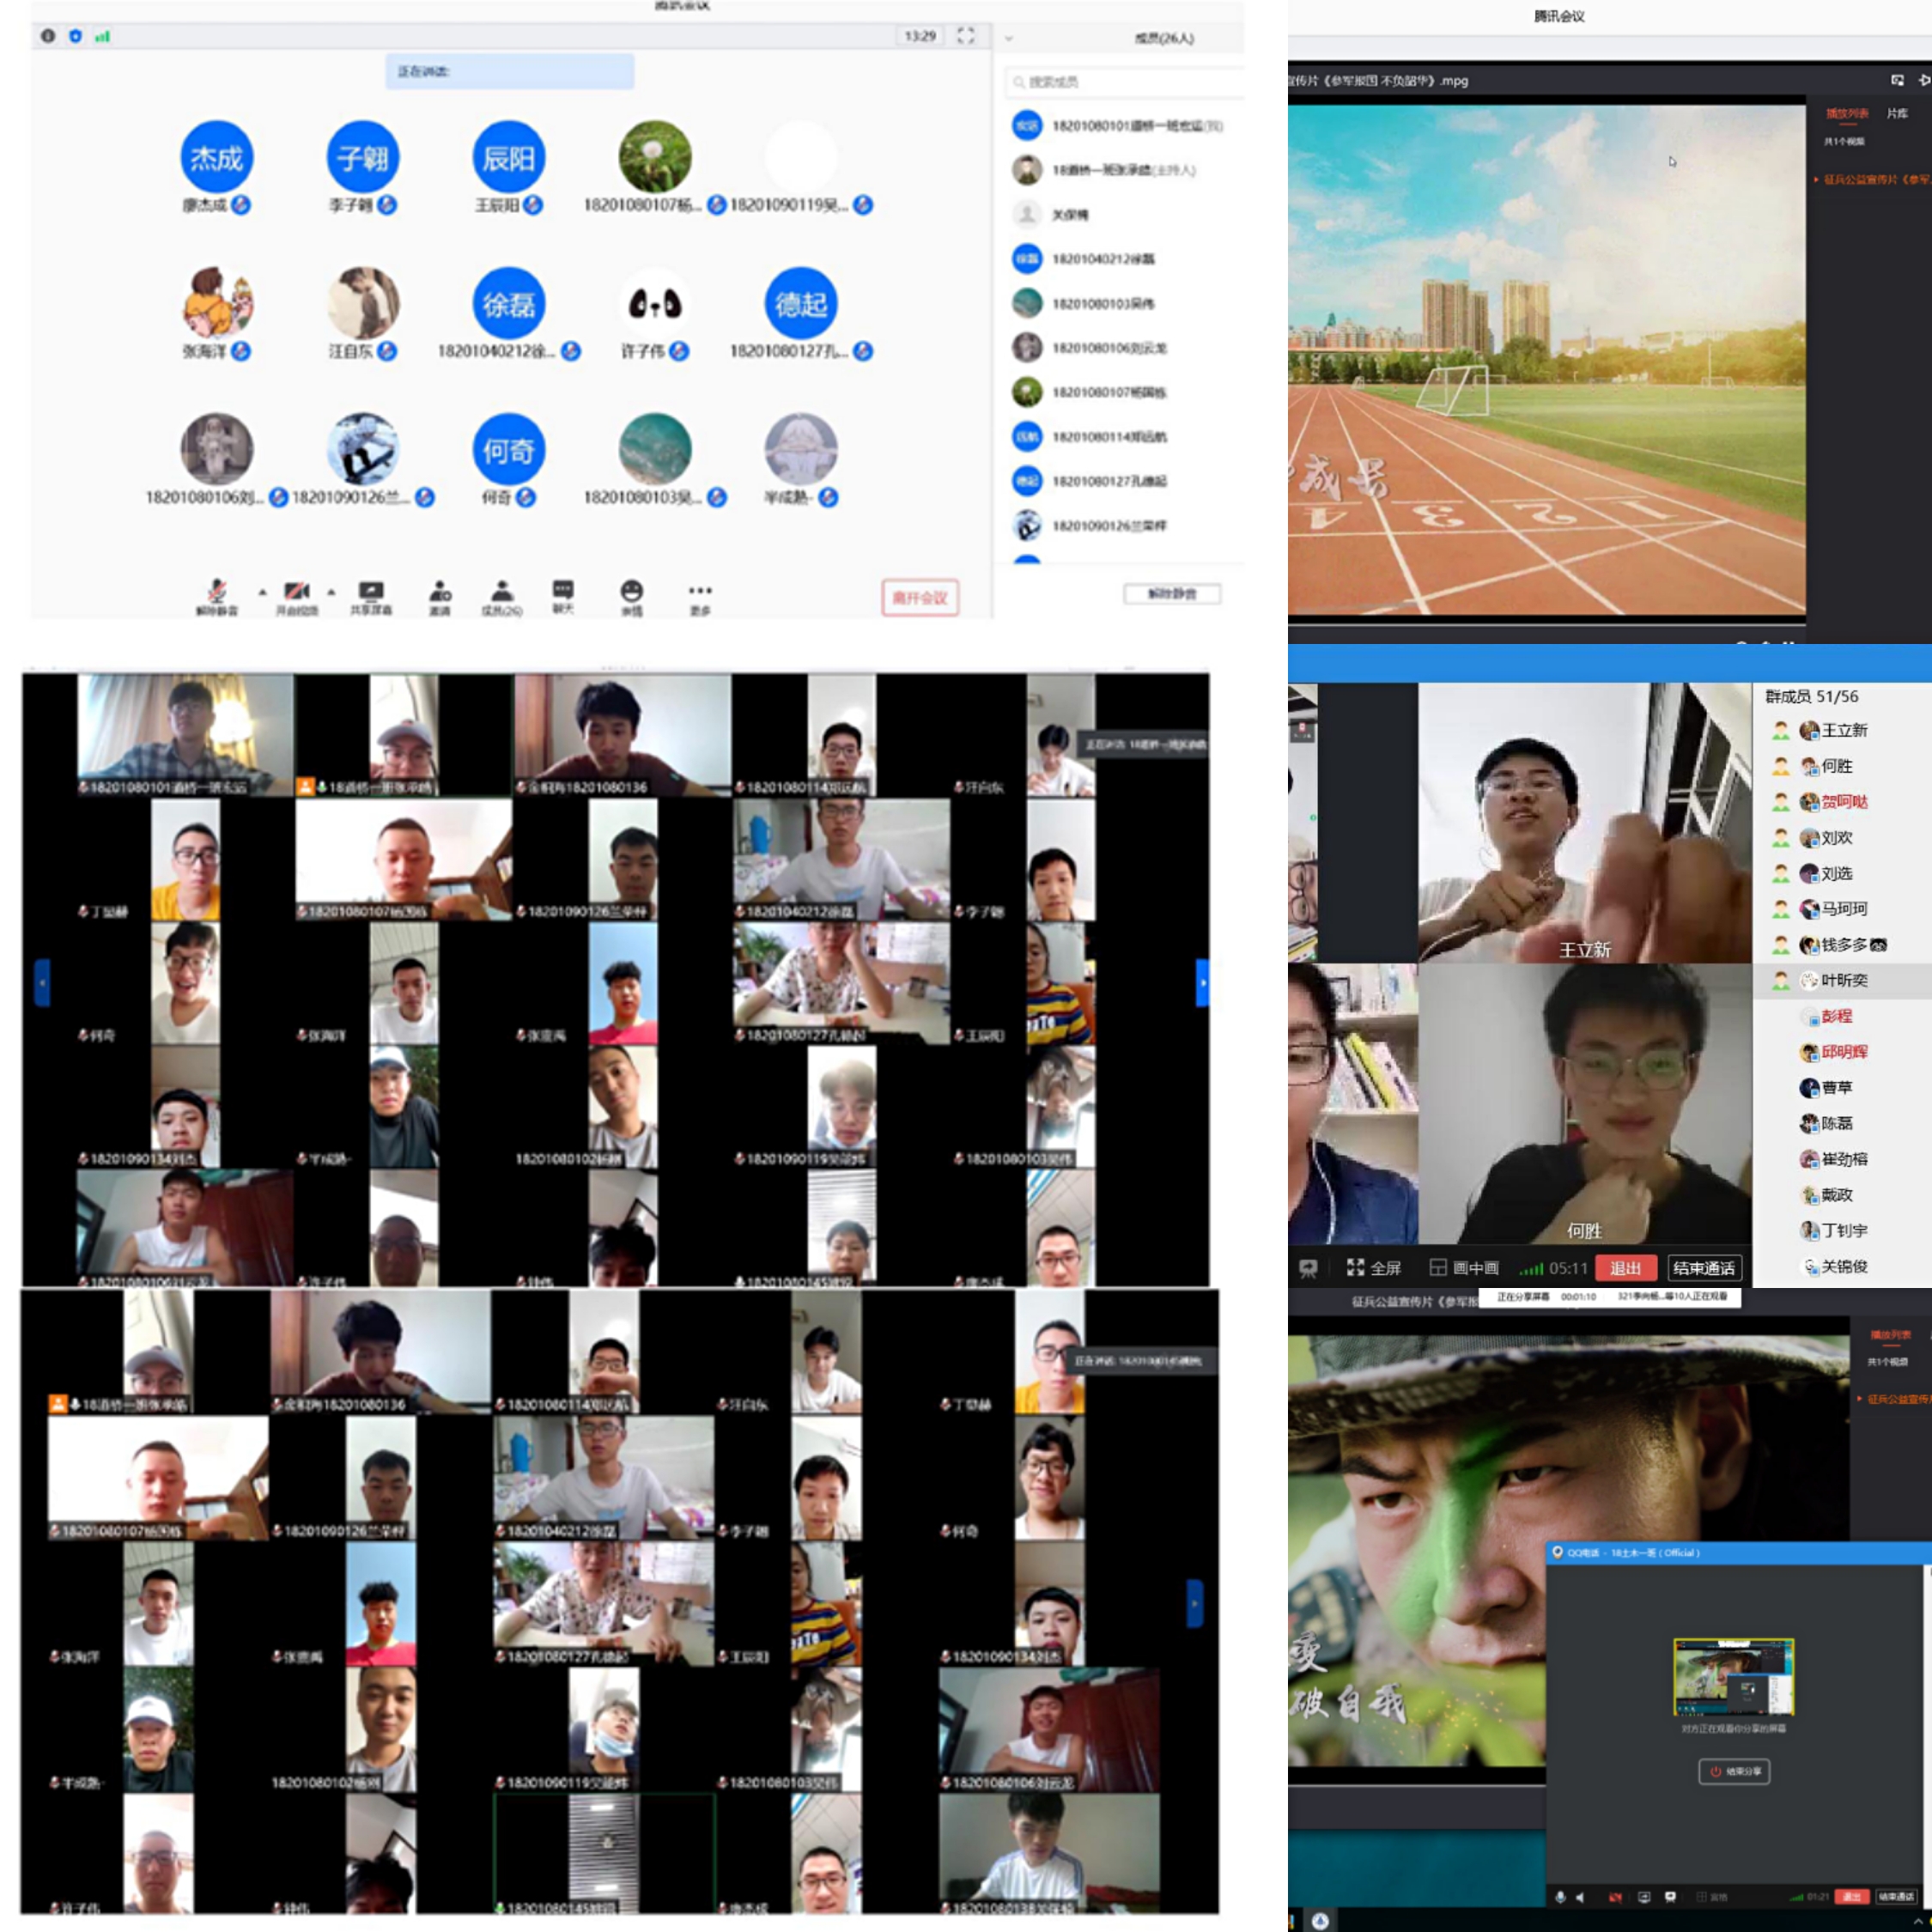Open the invite (邀请) icon
The height and width of the screenshot is (1932, 1932).
click(x=440, y=592)
